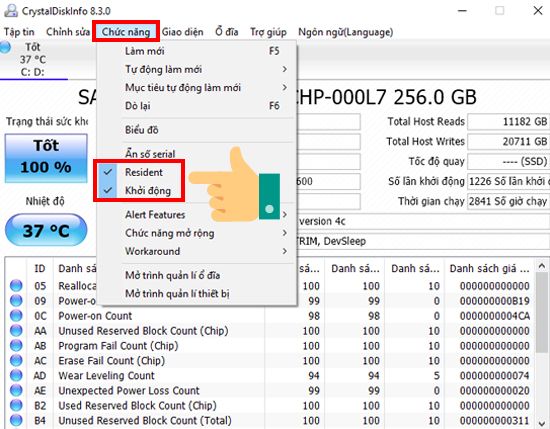Click the Tốc độ quay value field
Image resolution: width=550 pixels, height=429 pixels.
pos(509,161)
